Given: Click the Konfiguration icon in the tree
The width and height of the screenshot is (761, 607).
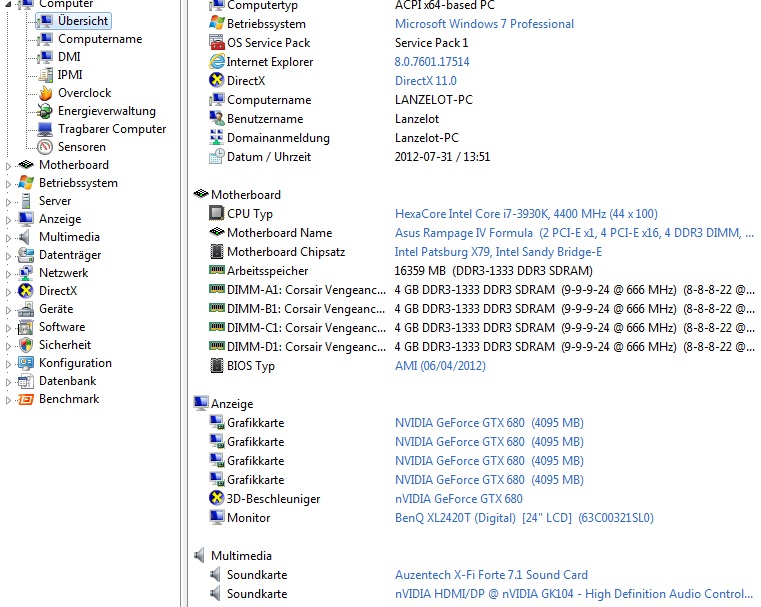Looking at the screenshot, I should 25,363.
